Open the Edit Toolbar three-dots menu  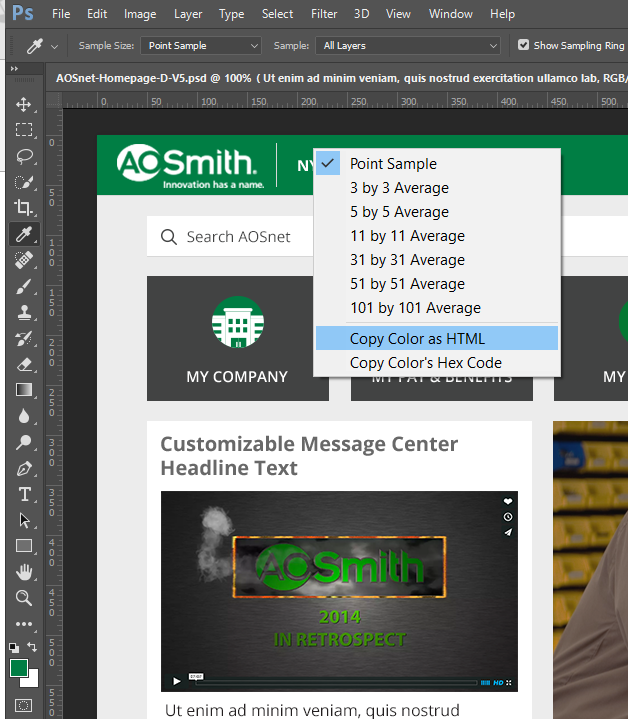pos(24,624)
